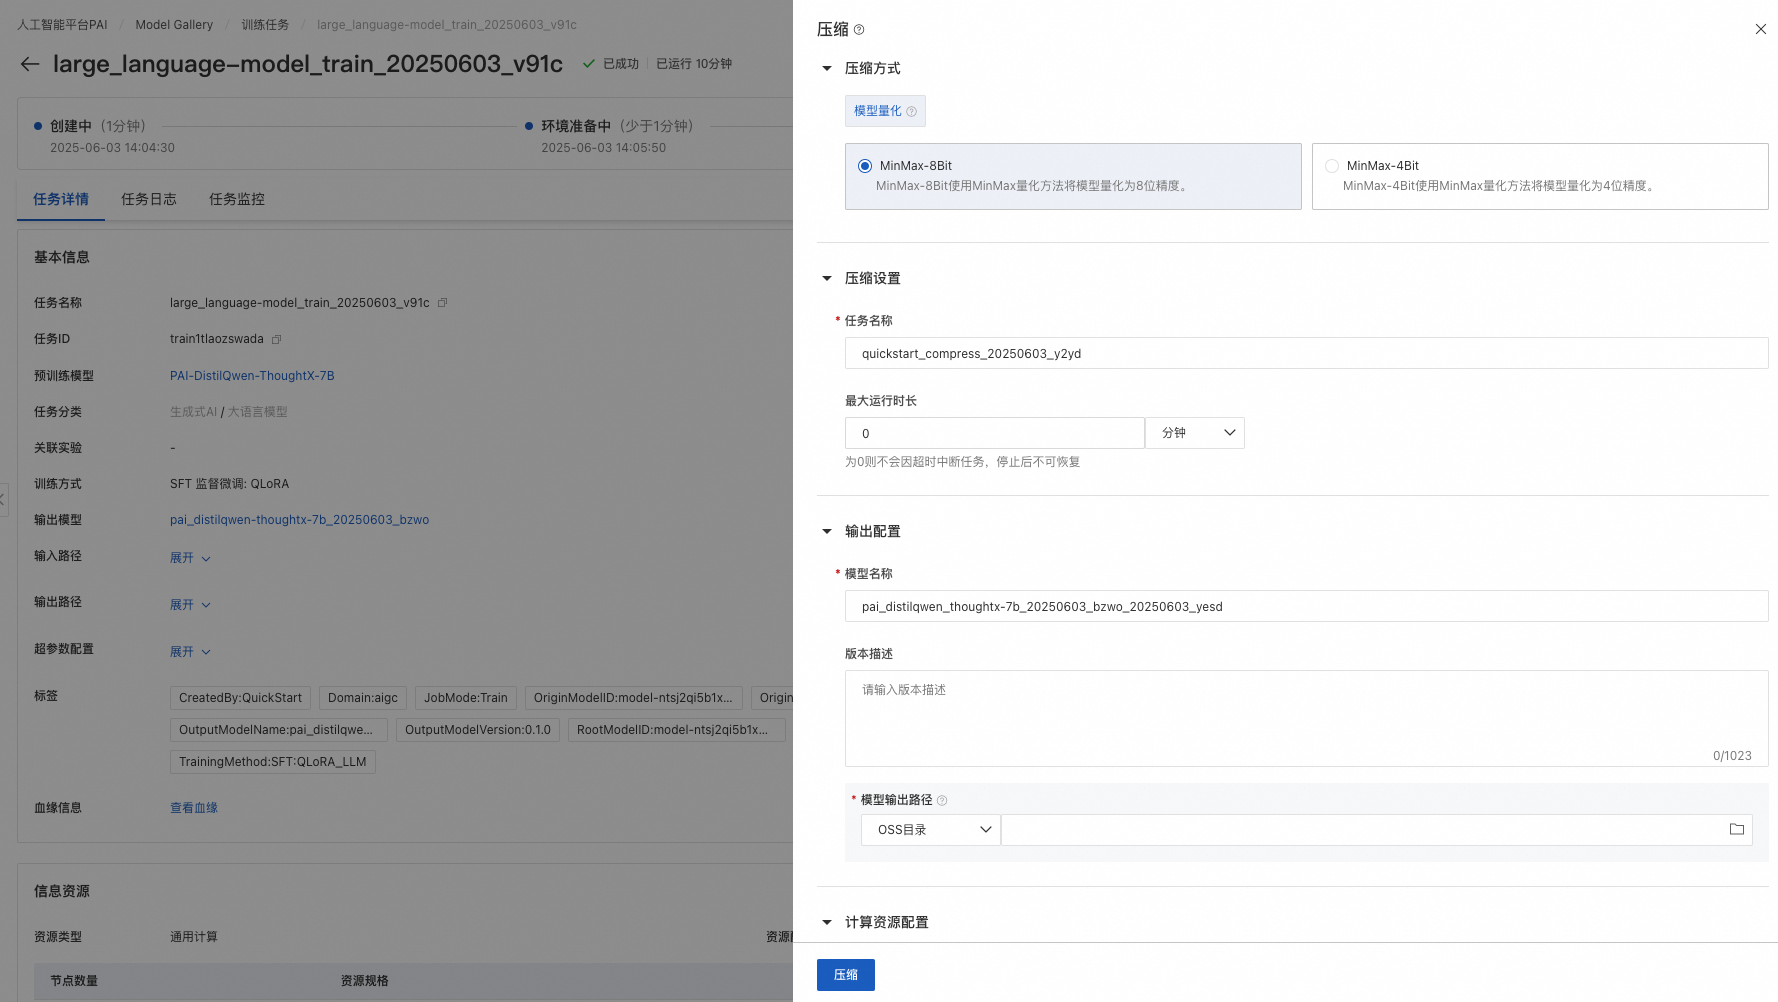Click the help icon next to 压缩 title
This screenshot has height=1002, width=1778.
click(x=859, y=30)
